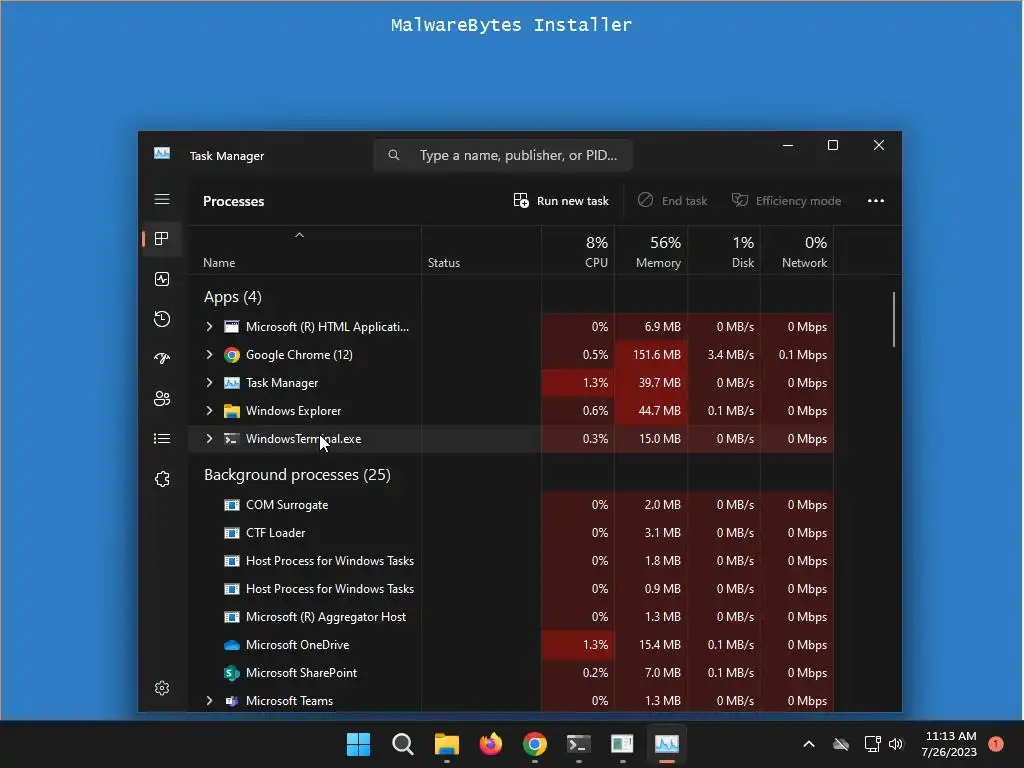Viewport: 1024px width, 768px height.
Task: Select the Microsoft SharePoint row name
Action: click(x=301, y=673)
